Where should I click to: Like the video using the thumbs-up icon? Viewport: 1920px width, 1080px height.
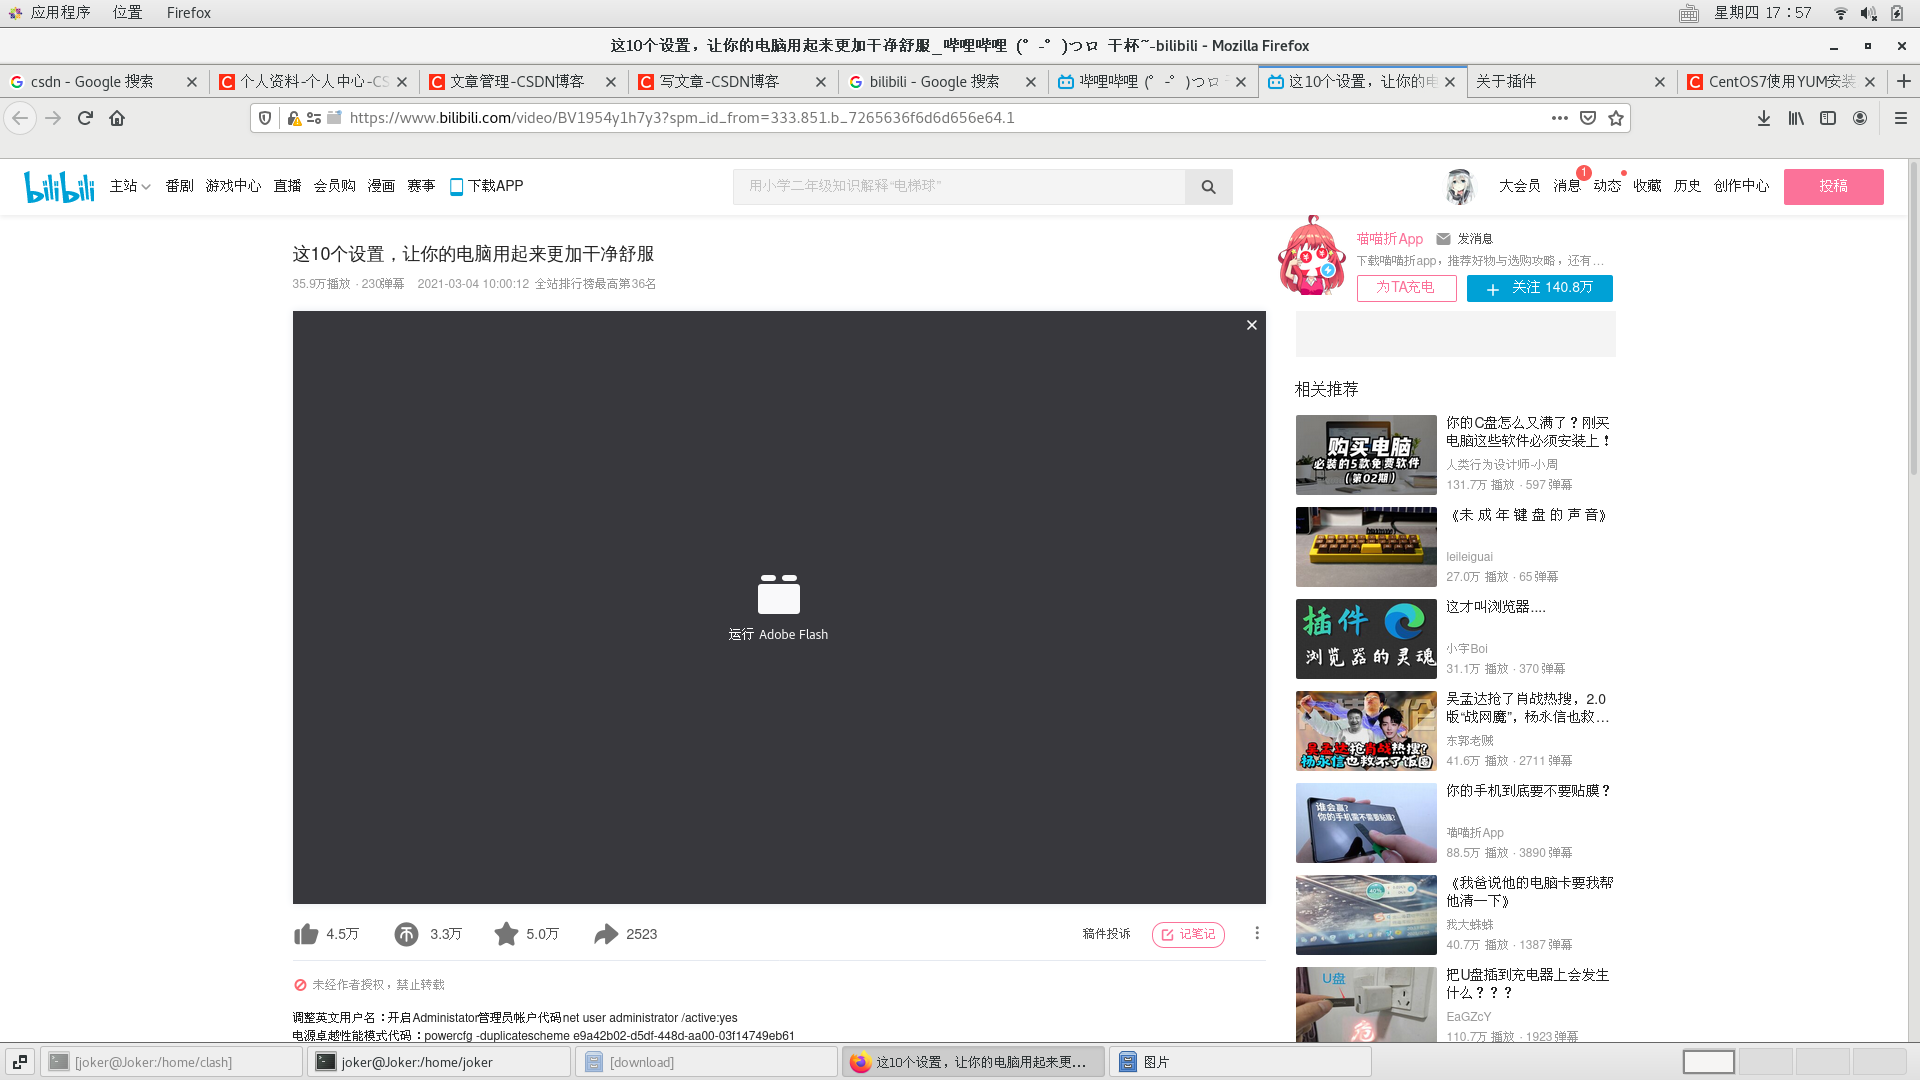(306, 933)
